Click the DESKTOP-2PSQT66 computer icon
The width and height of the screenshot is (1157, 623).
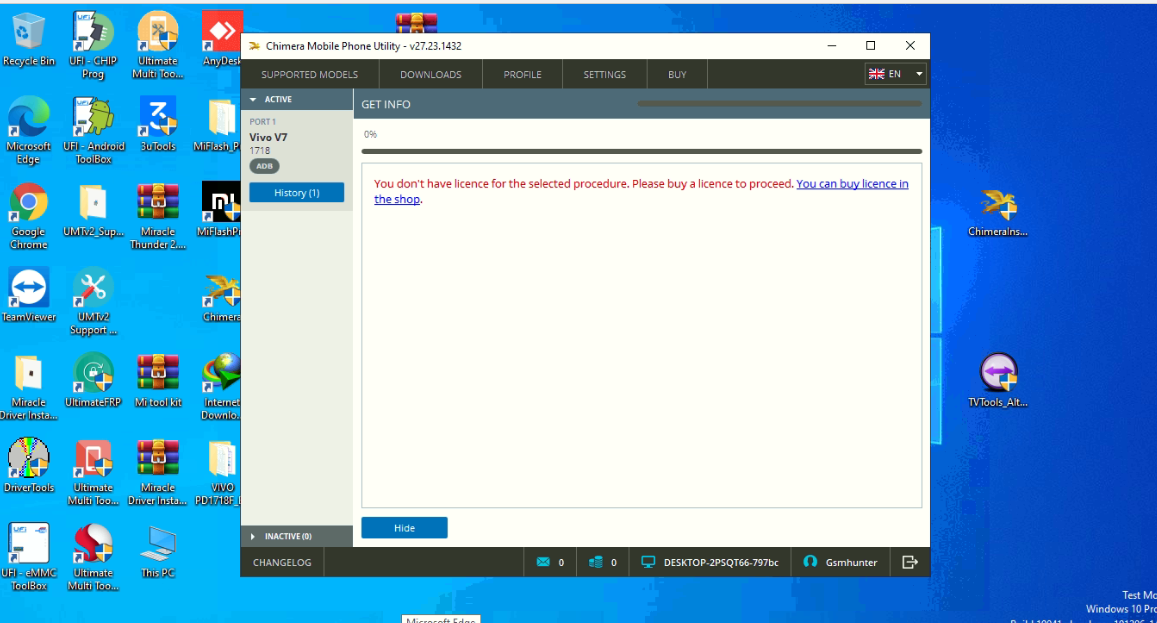(x=648, y=562)
